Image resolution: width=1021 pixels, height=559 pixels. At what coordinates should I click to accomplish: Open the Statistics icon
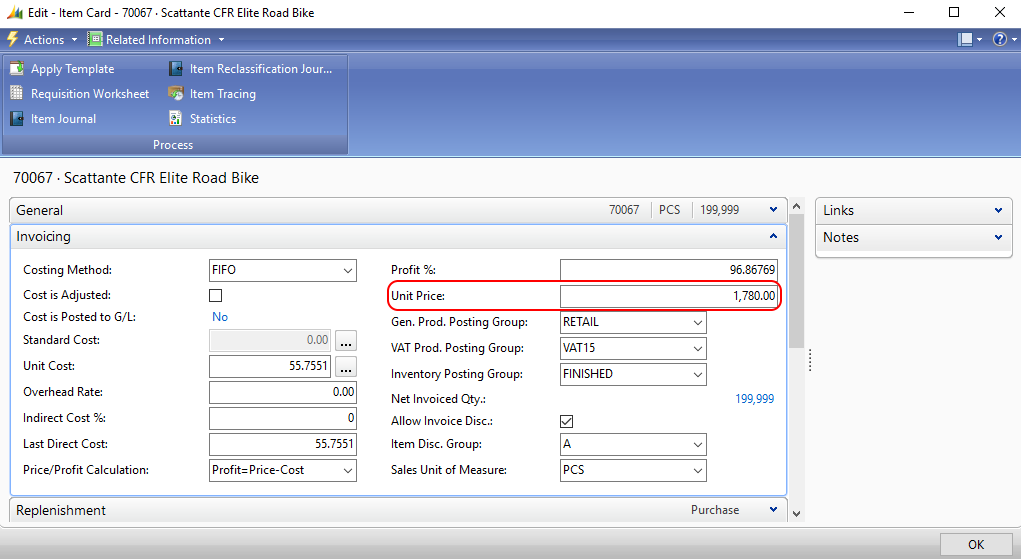click(x=176, y=118)
